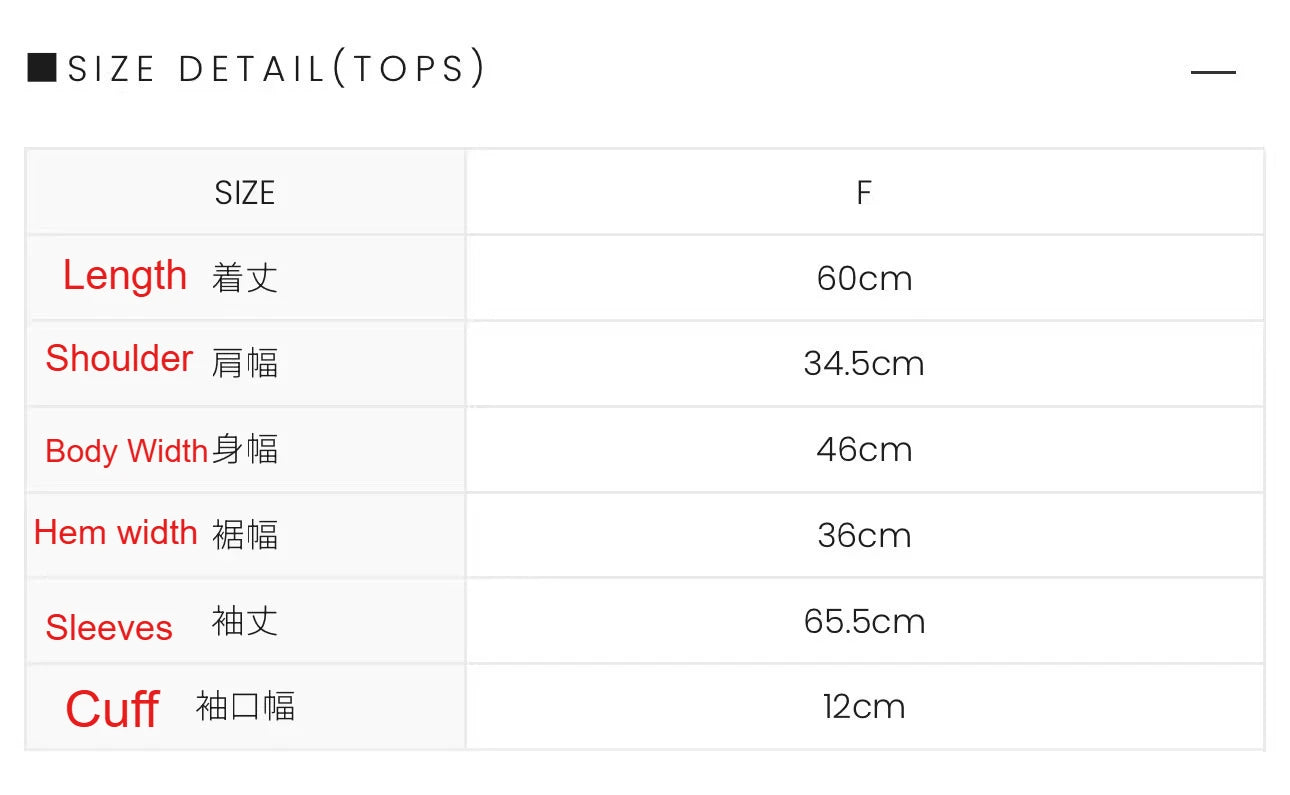Image resolution: width=1290 pixels, height=795 pixels.
Task: Click the 46cm body width value
Action: click(x=864, y=449)
